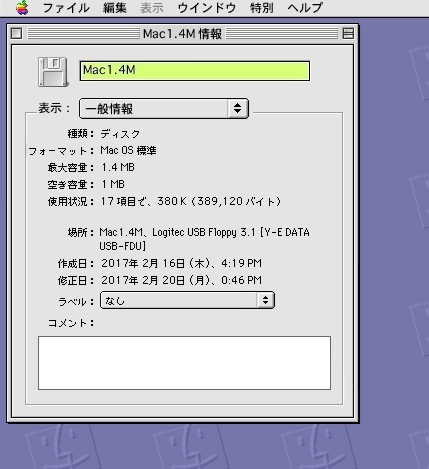Click inside the コメント text box
Viewport: 429px width, 469px height.
(x=184, y=363)
